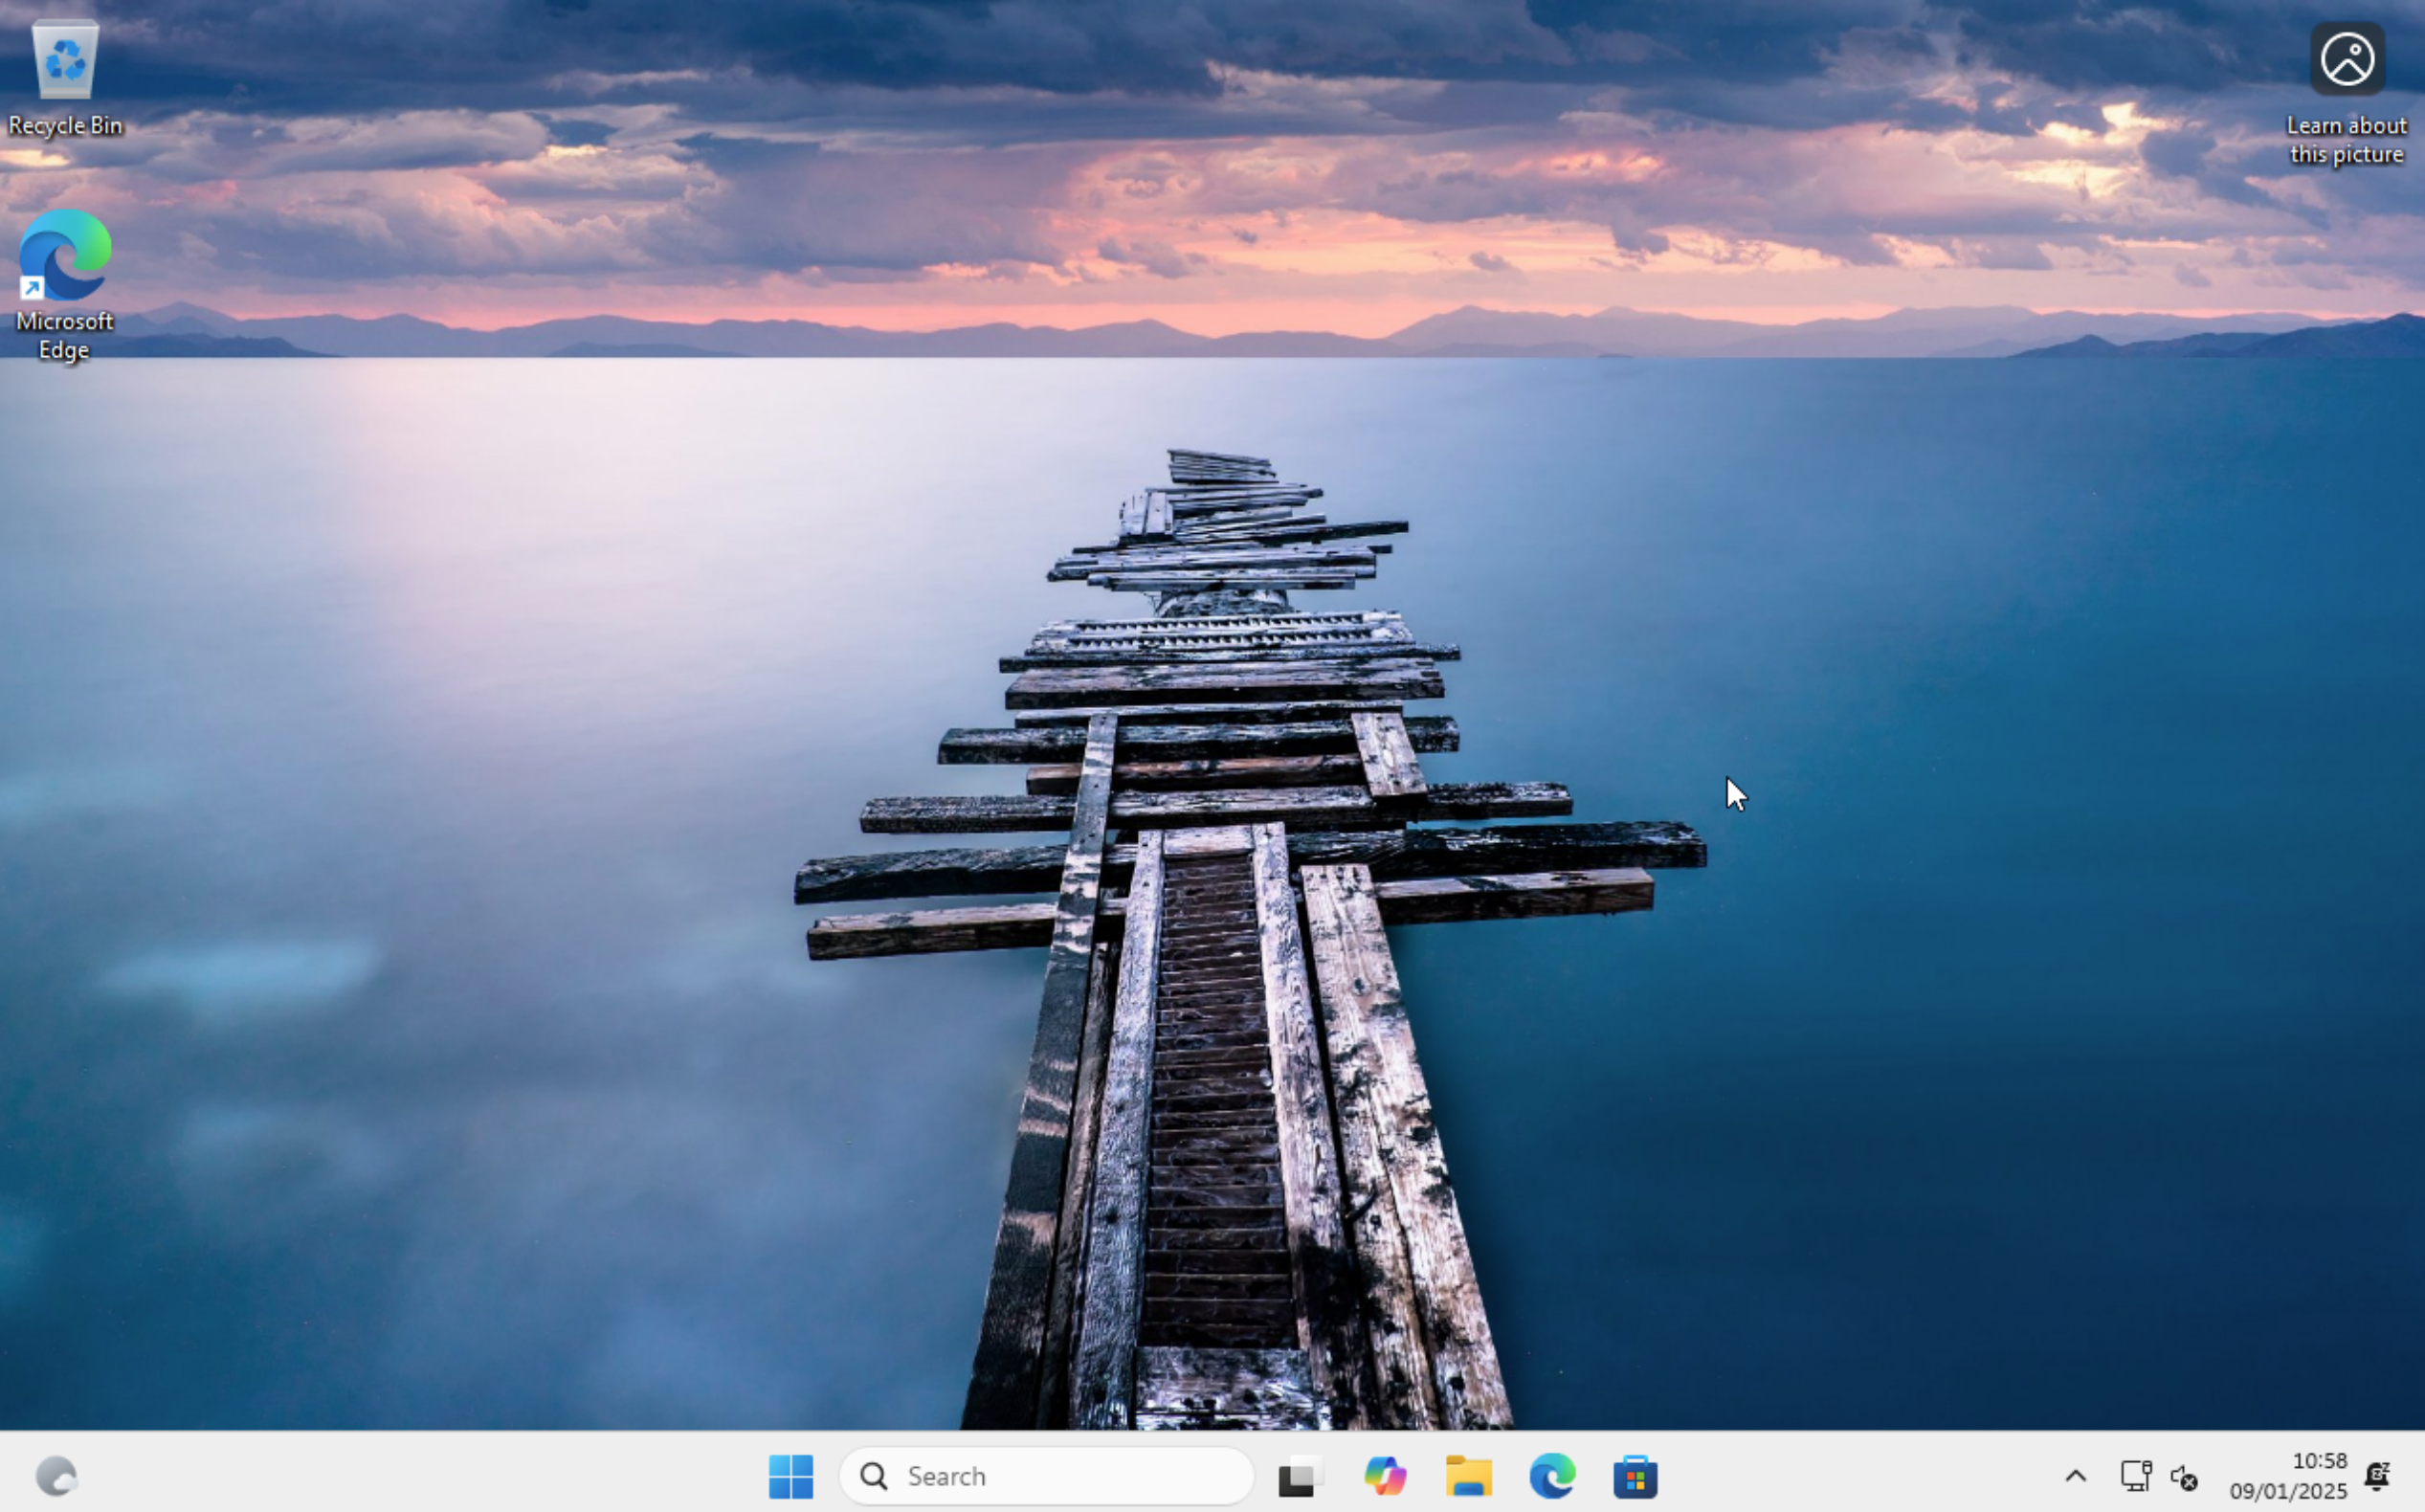The width and height of the screenshot is (2425, 1512).
Task: Select the 'Recycle Bin' label text
Action: tap(65, 126)
